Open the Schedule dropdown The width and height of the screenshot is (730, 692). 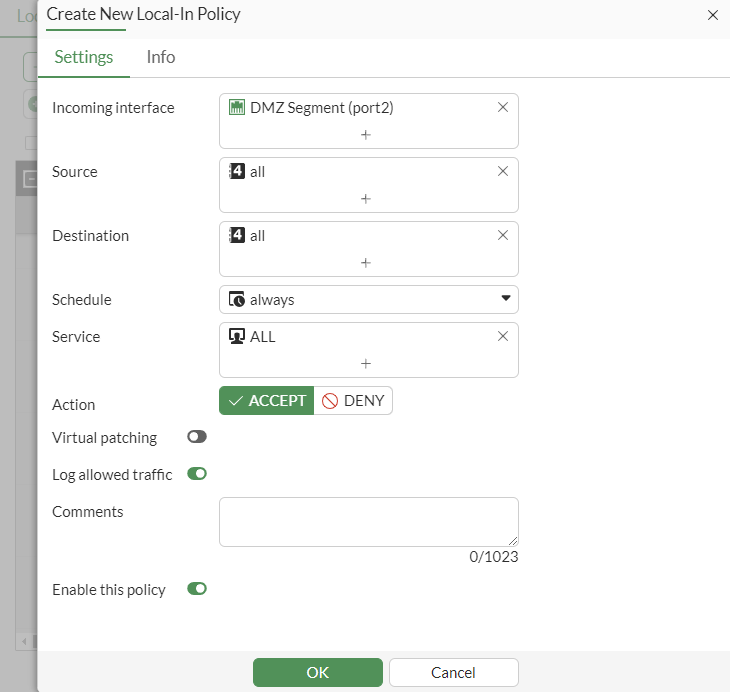[x=368, y=299]
